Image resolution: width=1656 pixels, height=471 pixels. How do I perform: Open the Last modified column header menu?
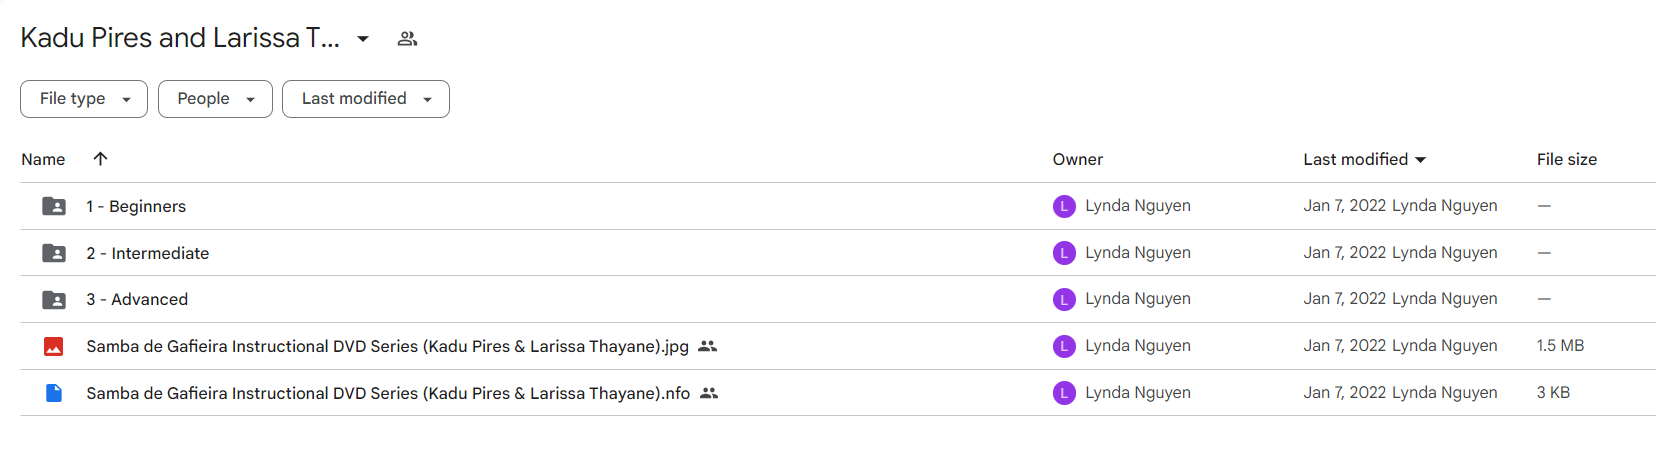click(x=1365, y=159)
